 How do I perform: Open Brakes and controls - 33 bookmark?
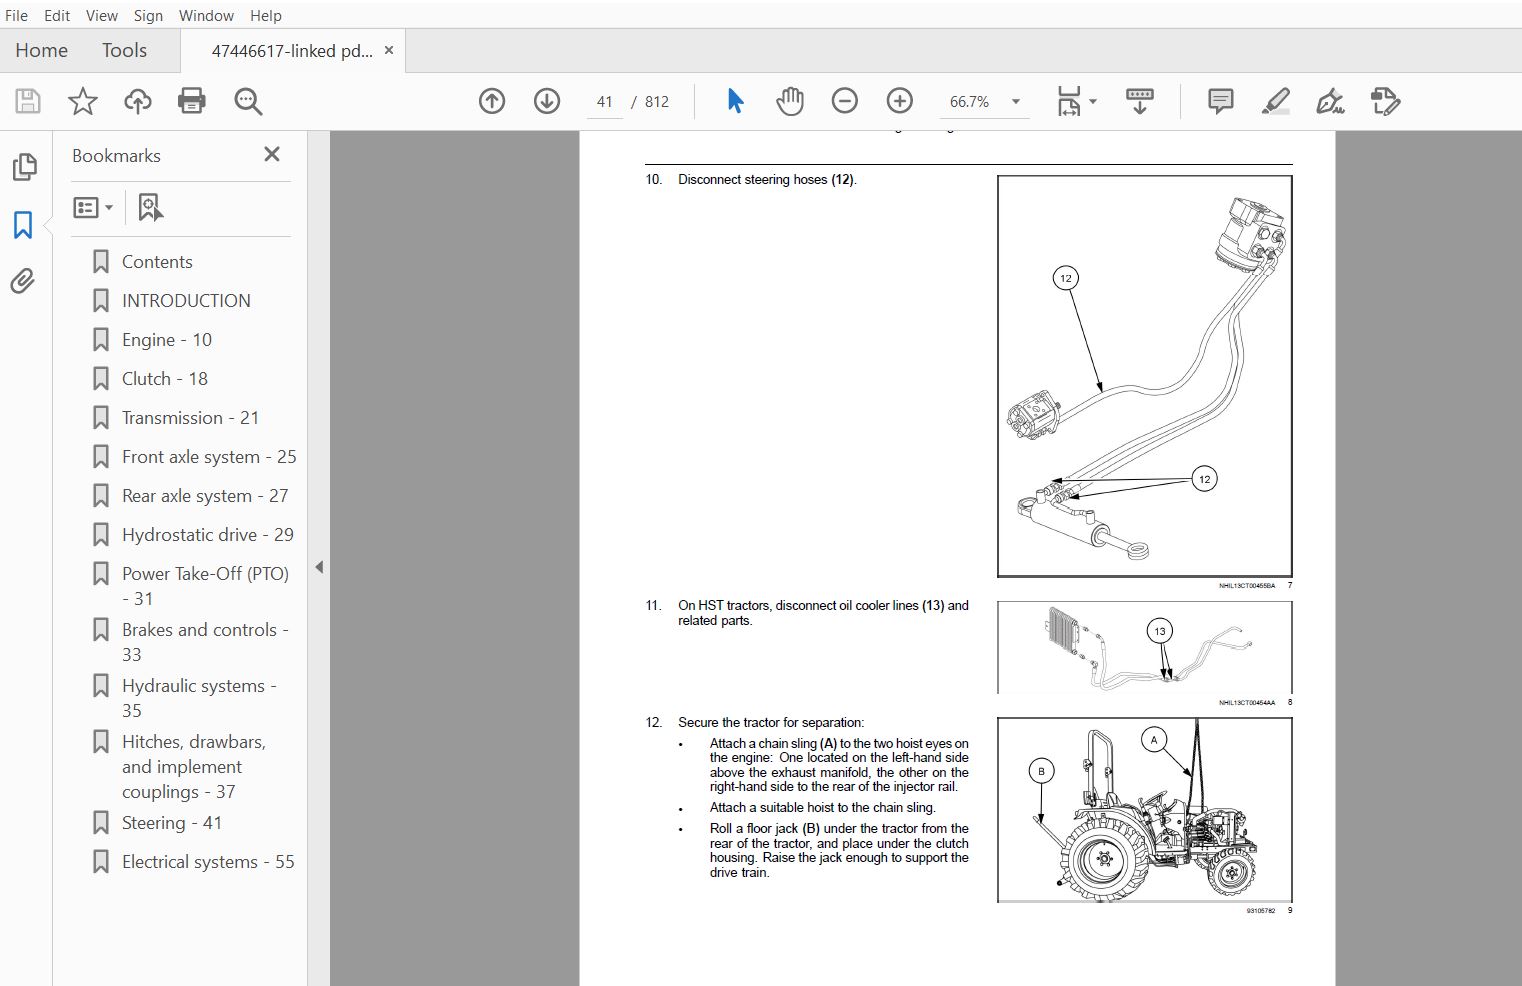[x=205, y=642]
